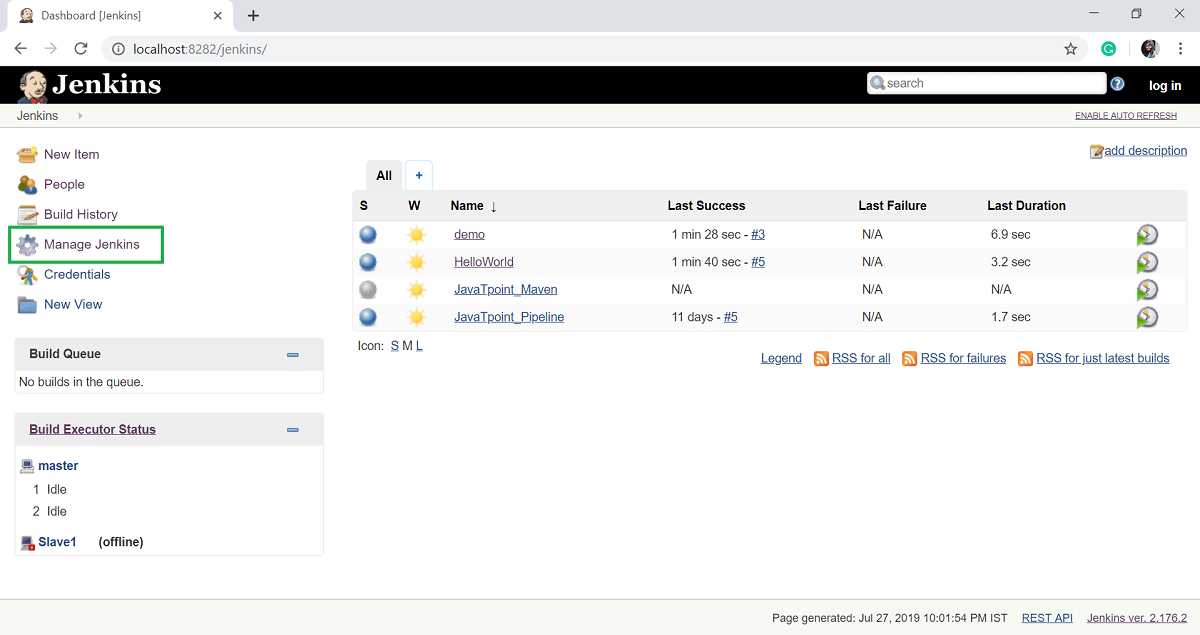Image resolution: width=1200 pixels, height=635 pixels.
Task: Open Build History notepad icon
Action: coord(27,214)
